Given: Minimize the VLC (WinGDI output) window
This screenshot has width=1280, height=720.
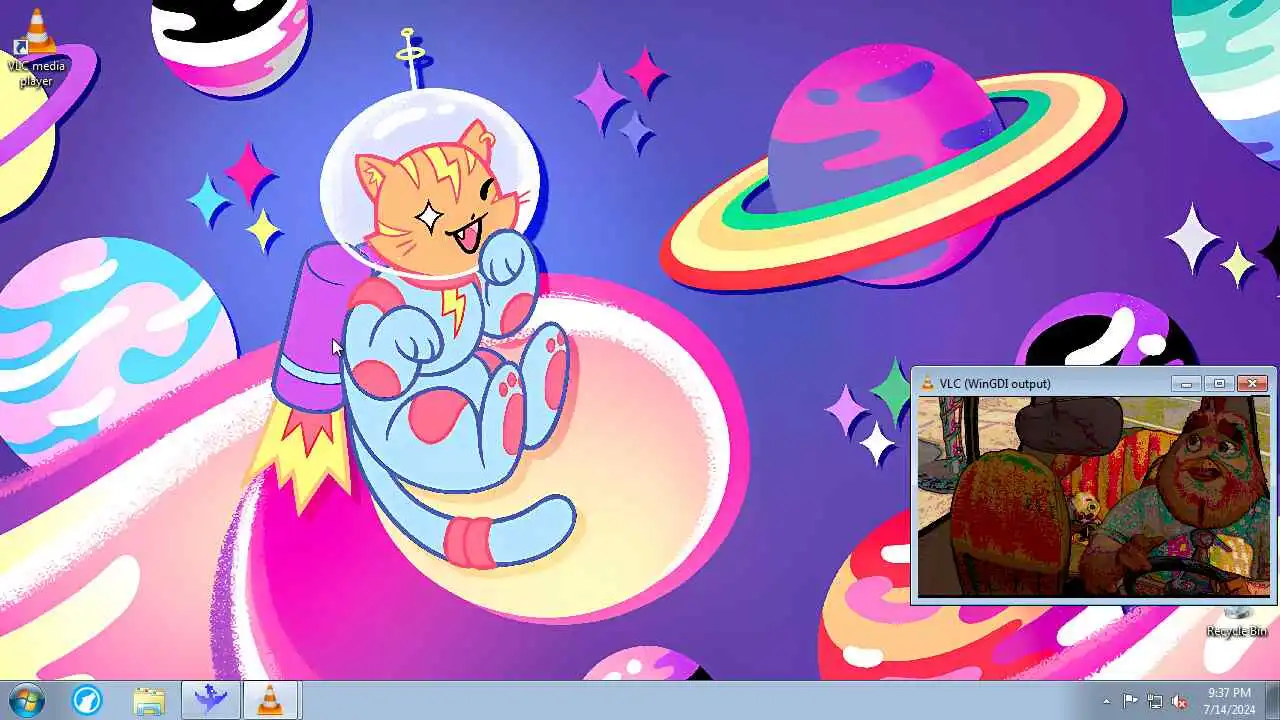Looking at the screenshot, I should tap(1186, 383).
